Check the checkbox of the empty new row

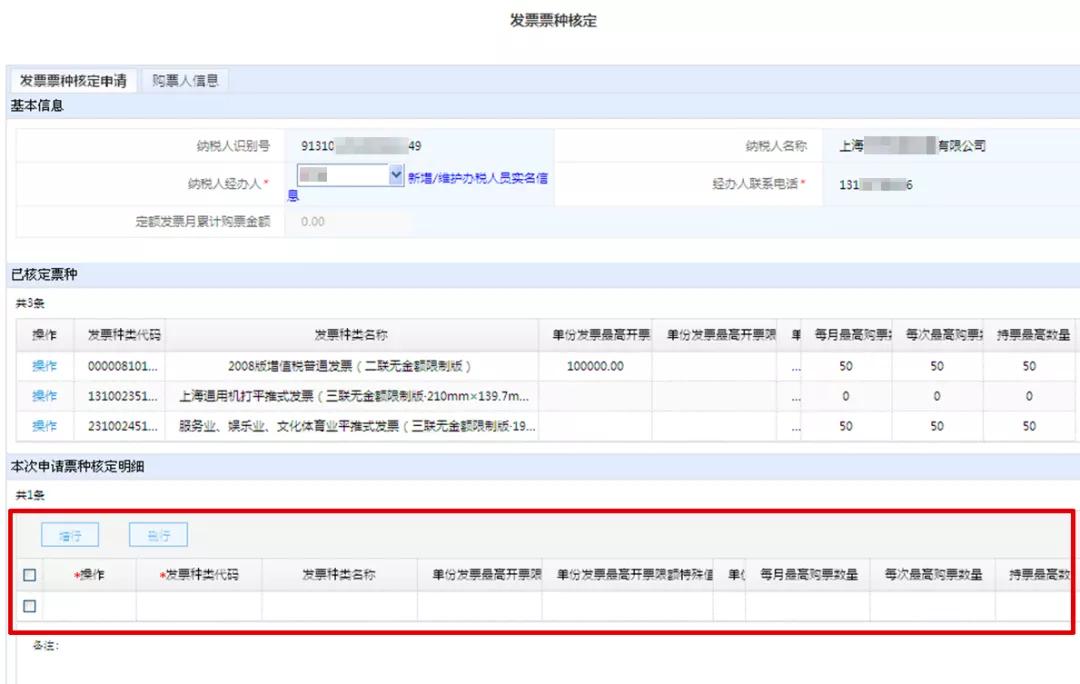click(29, 607)
